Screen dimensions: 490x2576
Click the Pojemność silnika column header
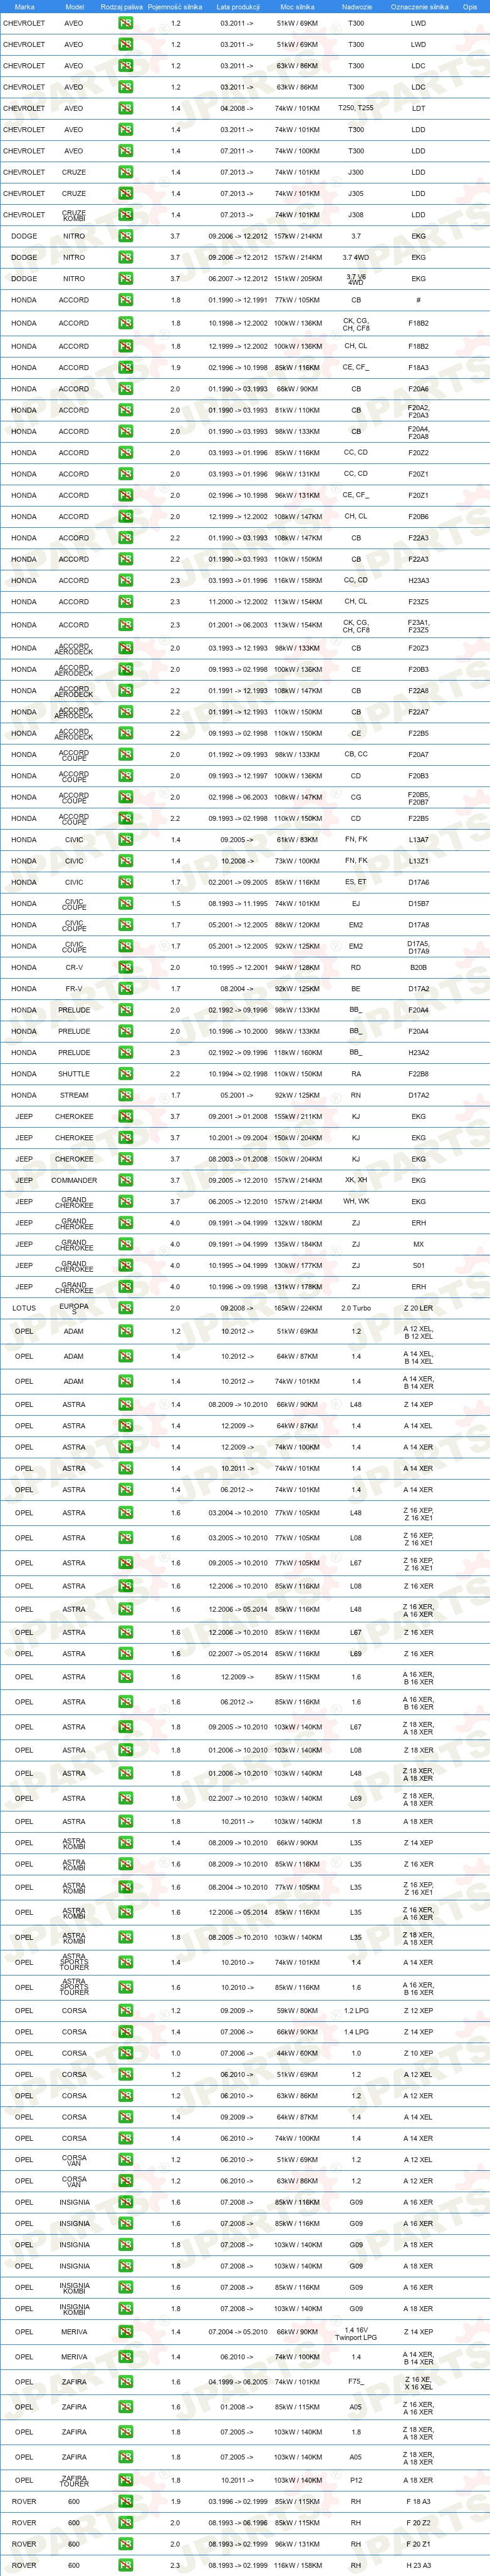(175, 7)
